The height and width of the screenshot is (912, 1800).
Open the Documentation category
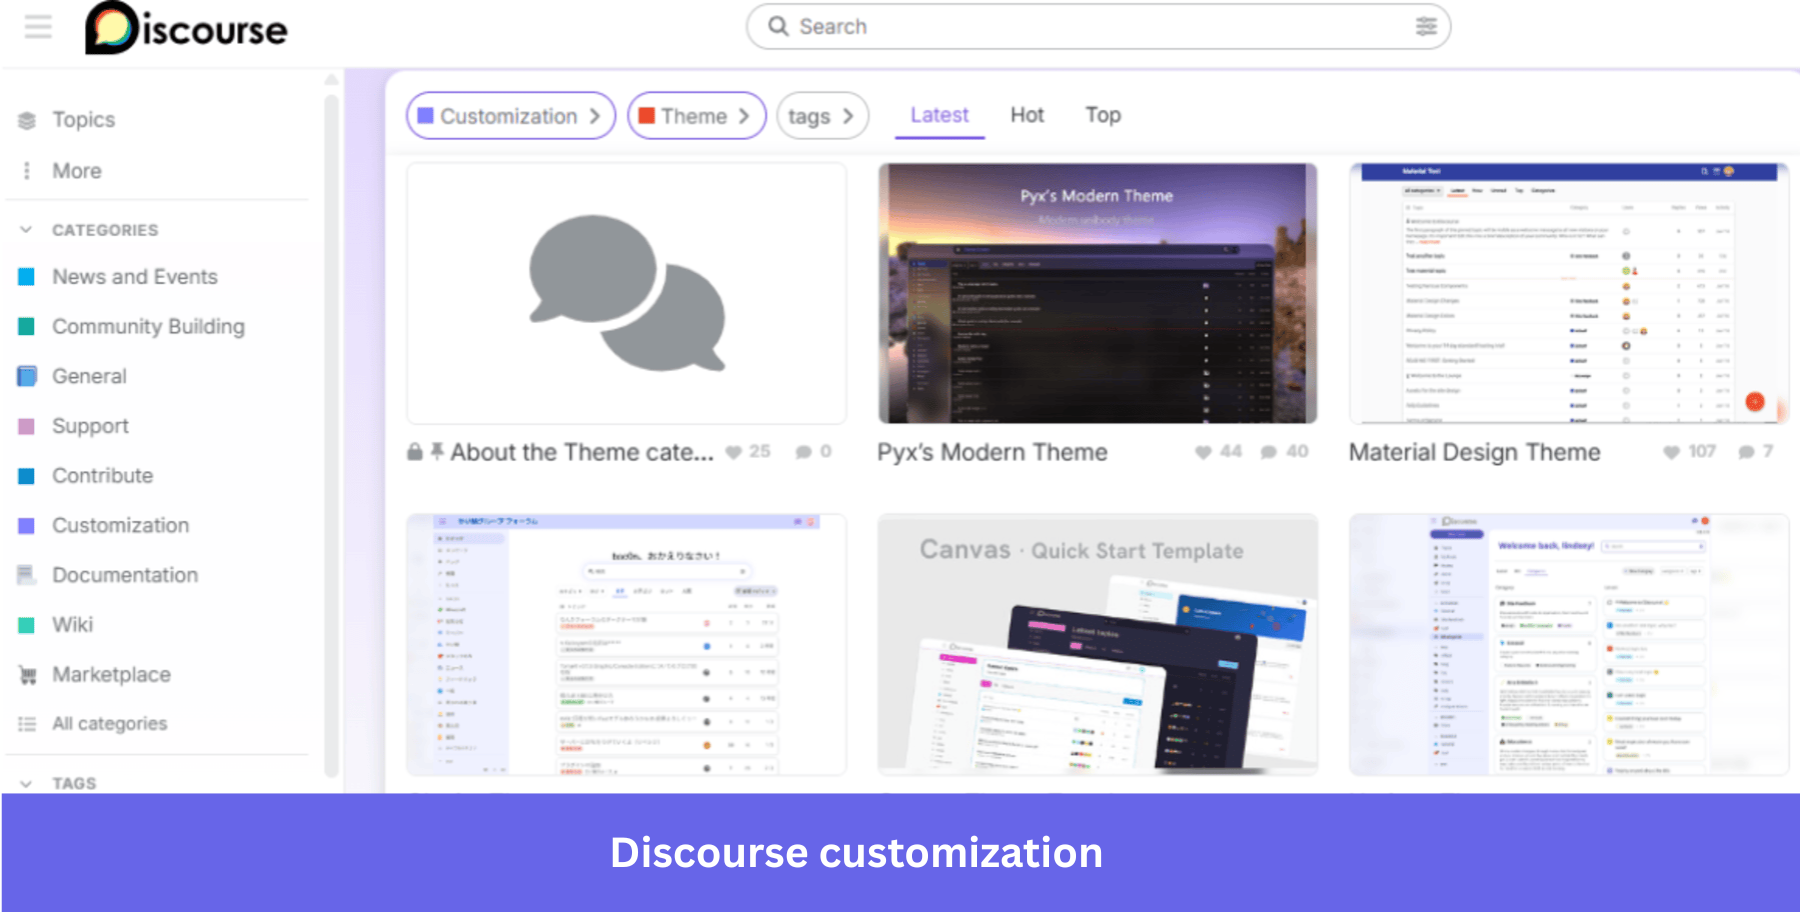[124, 574]
